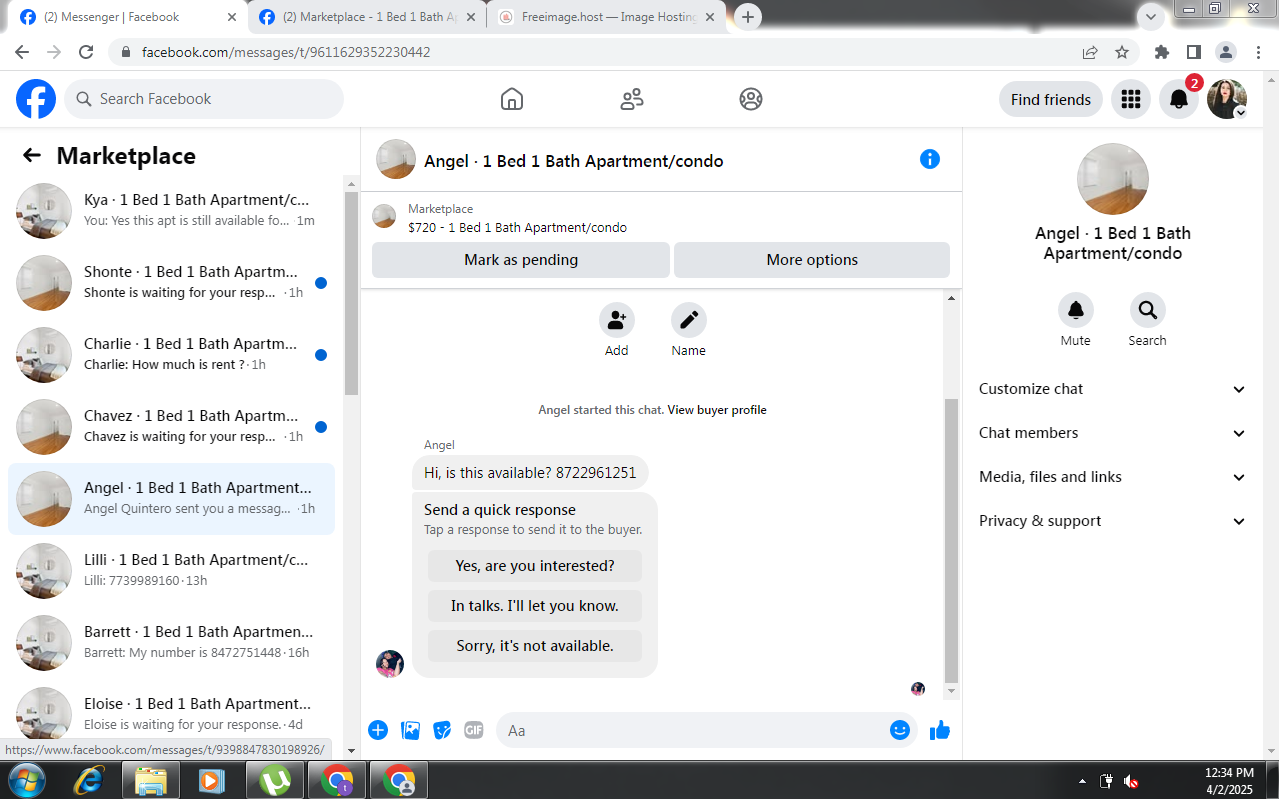Search in conversation magnifier icon
1279x799 pixels.
tap(1148, 310)
